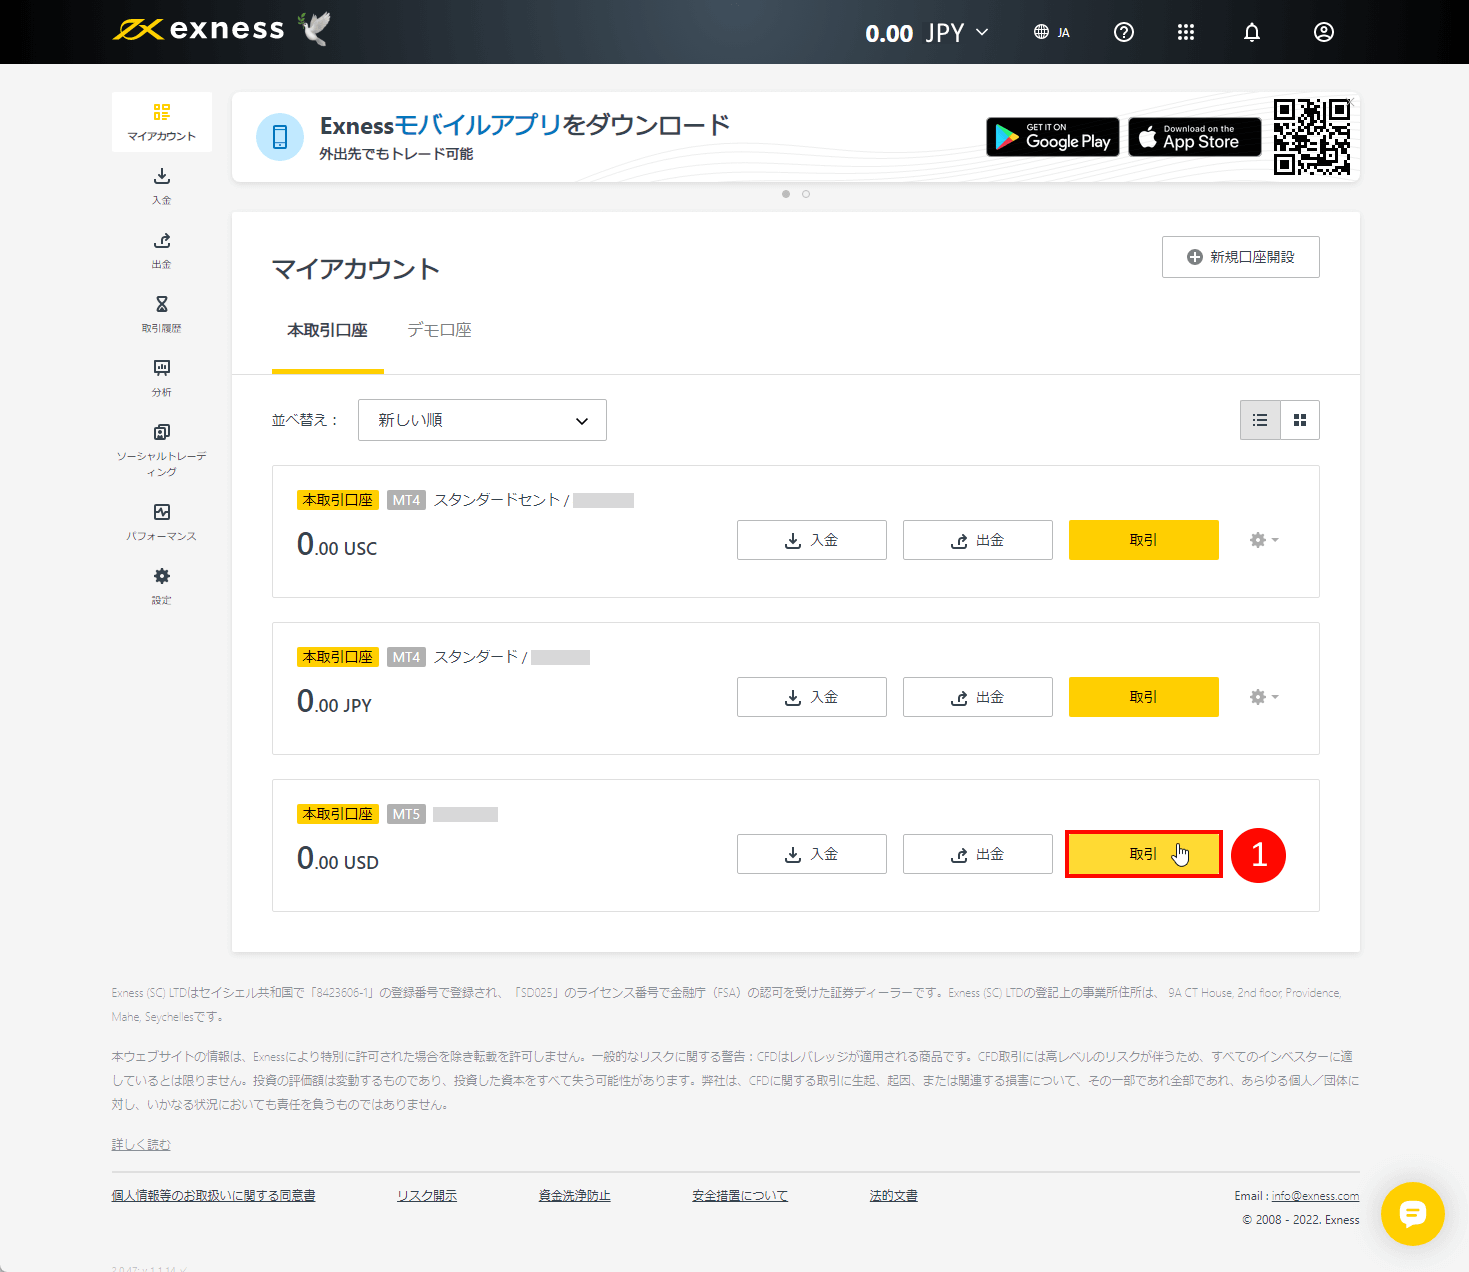The height and width of the screenshot is (1272, 1469).
Task: Open the 分析 section in the sidebar
Action: [161, 377]
